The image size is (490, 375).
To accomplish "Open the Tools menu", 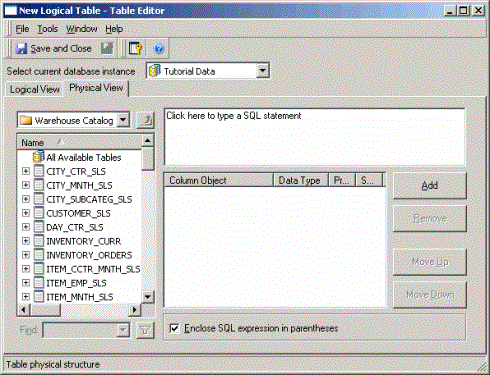I will 48,29.
